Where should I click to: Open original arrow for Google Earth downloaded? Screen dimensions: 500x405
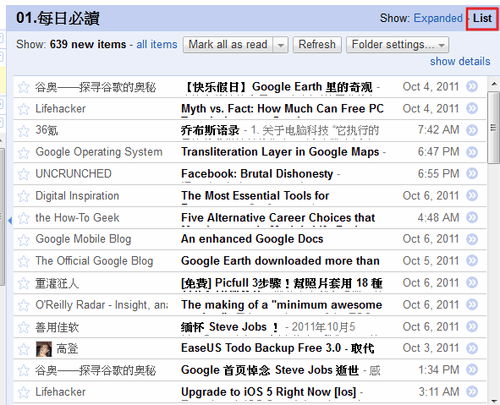pos(472,261)
